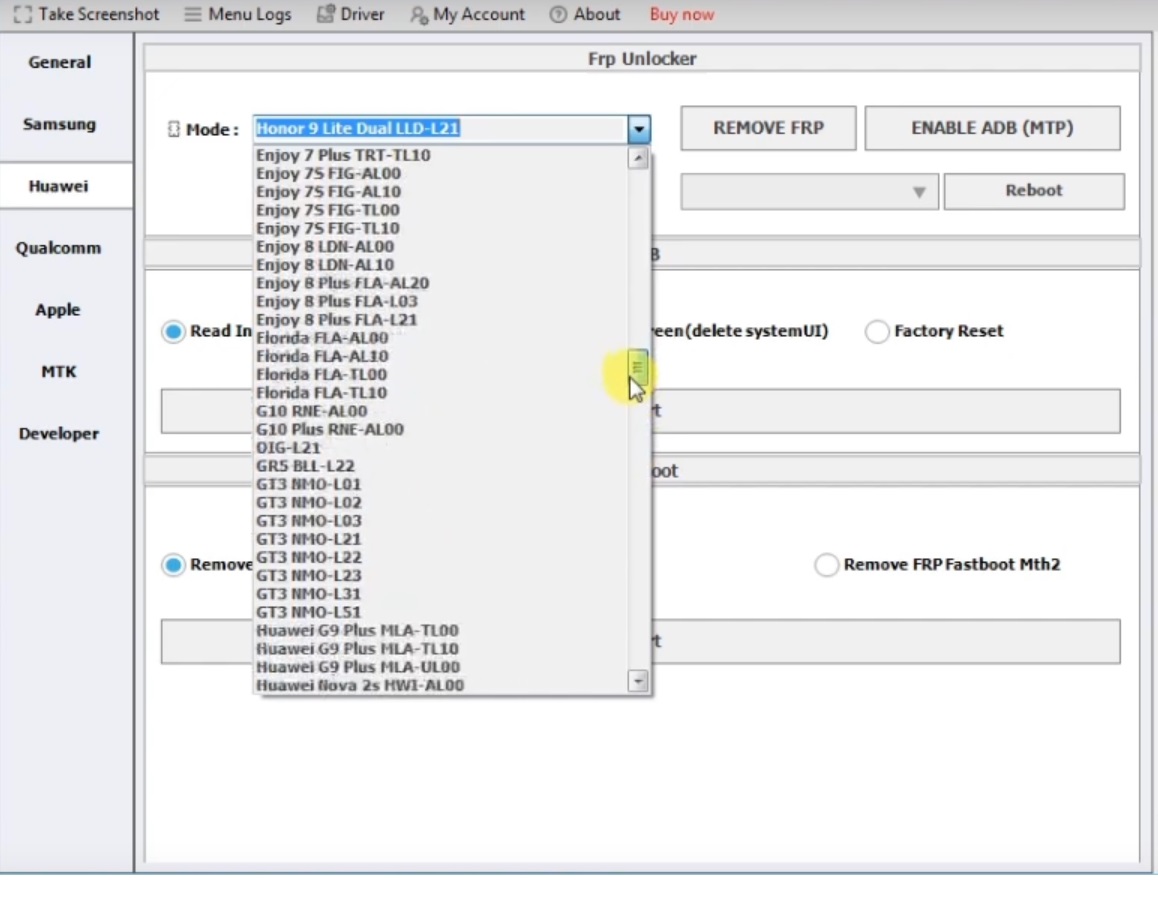Open the About menu
Viewport: 1158px width, 910px height.
585,15
